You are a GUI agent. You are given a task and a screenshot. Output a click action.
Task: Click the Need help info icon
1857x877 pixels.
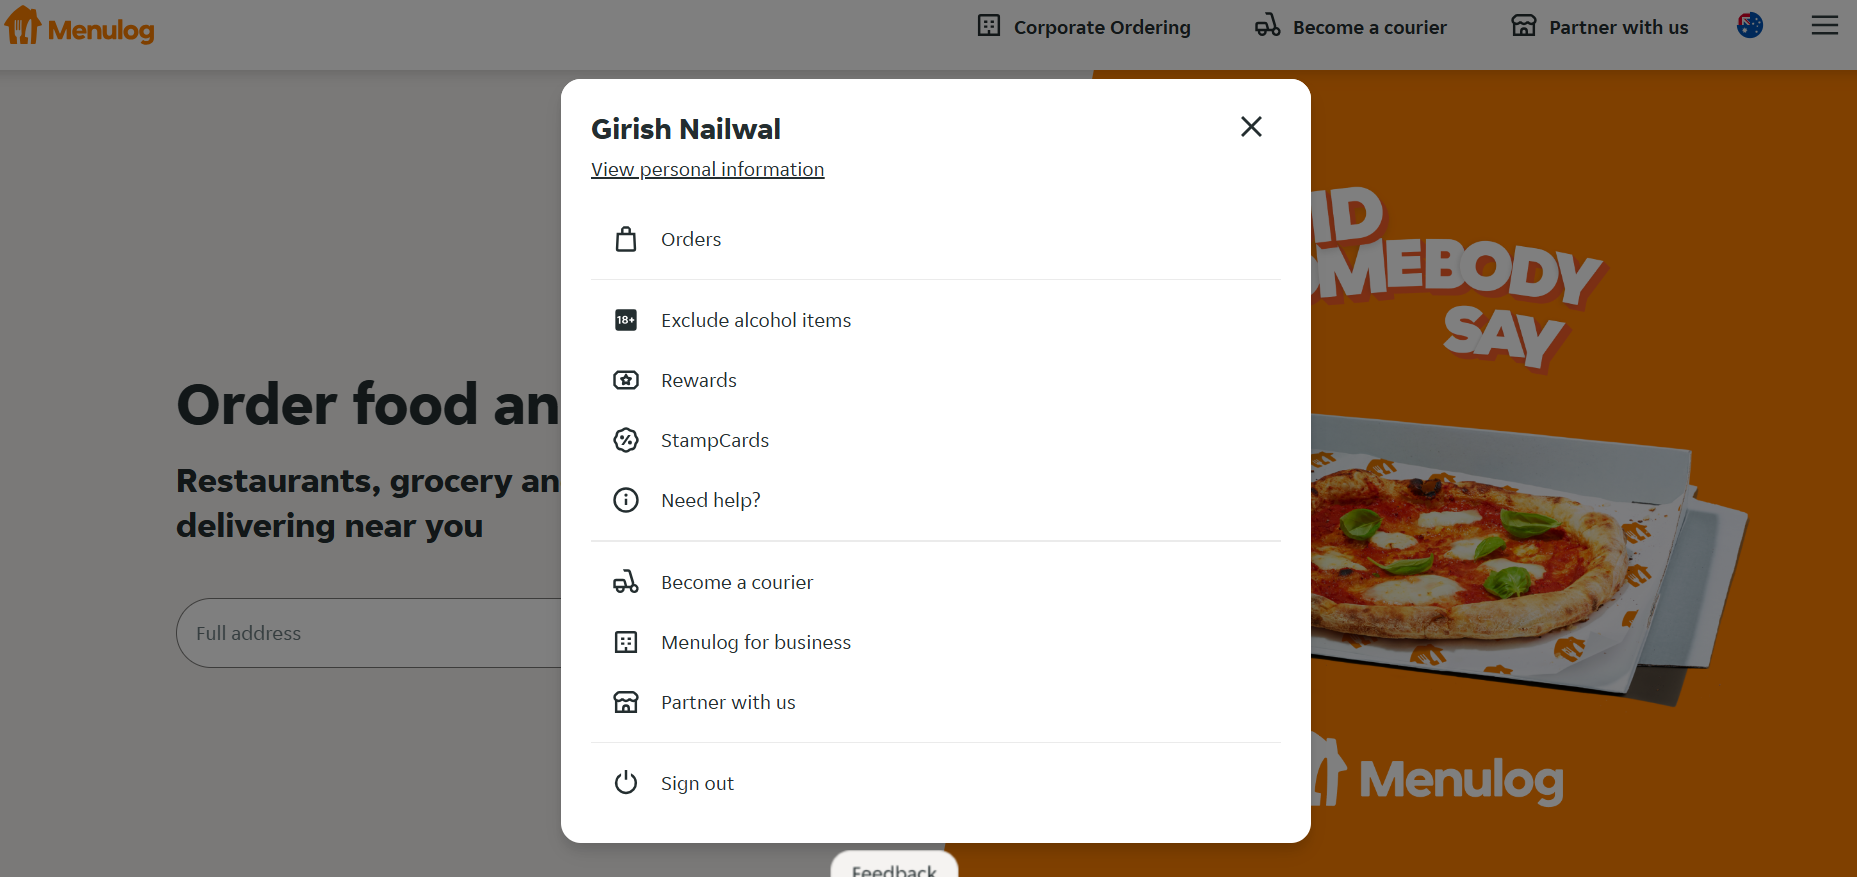click(x=626, y=500)
